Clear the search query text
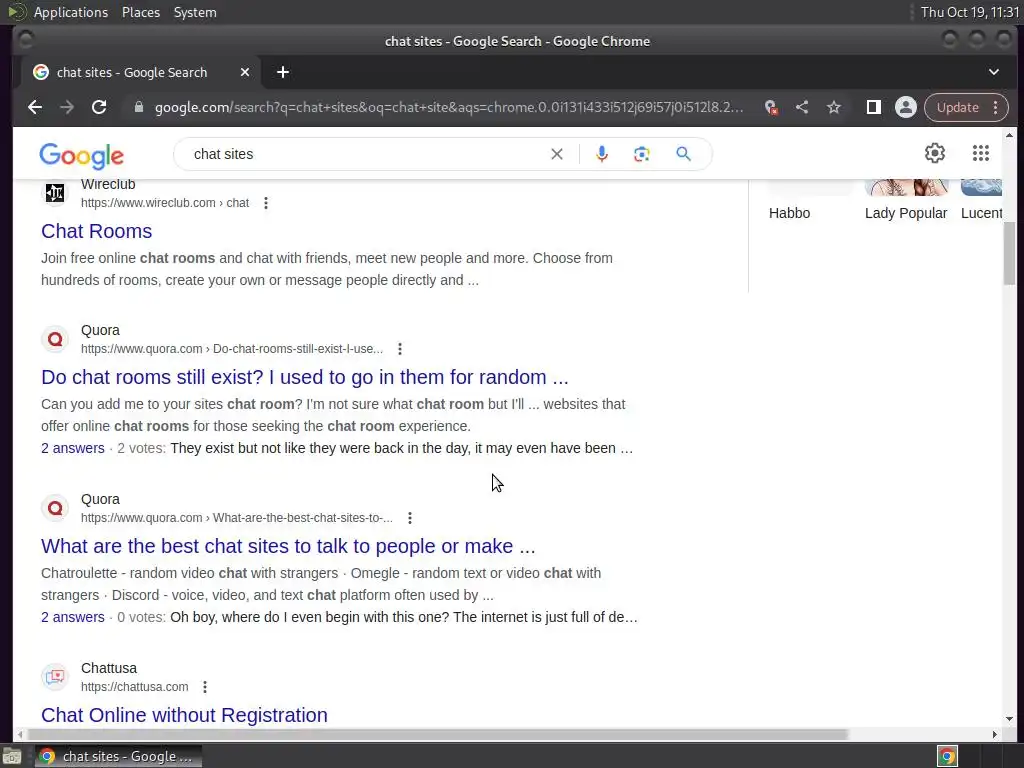1024x768 pixels. [x=556, y=154]
